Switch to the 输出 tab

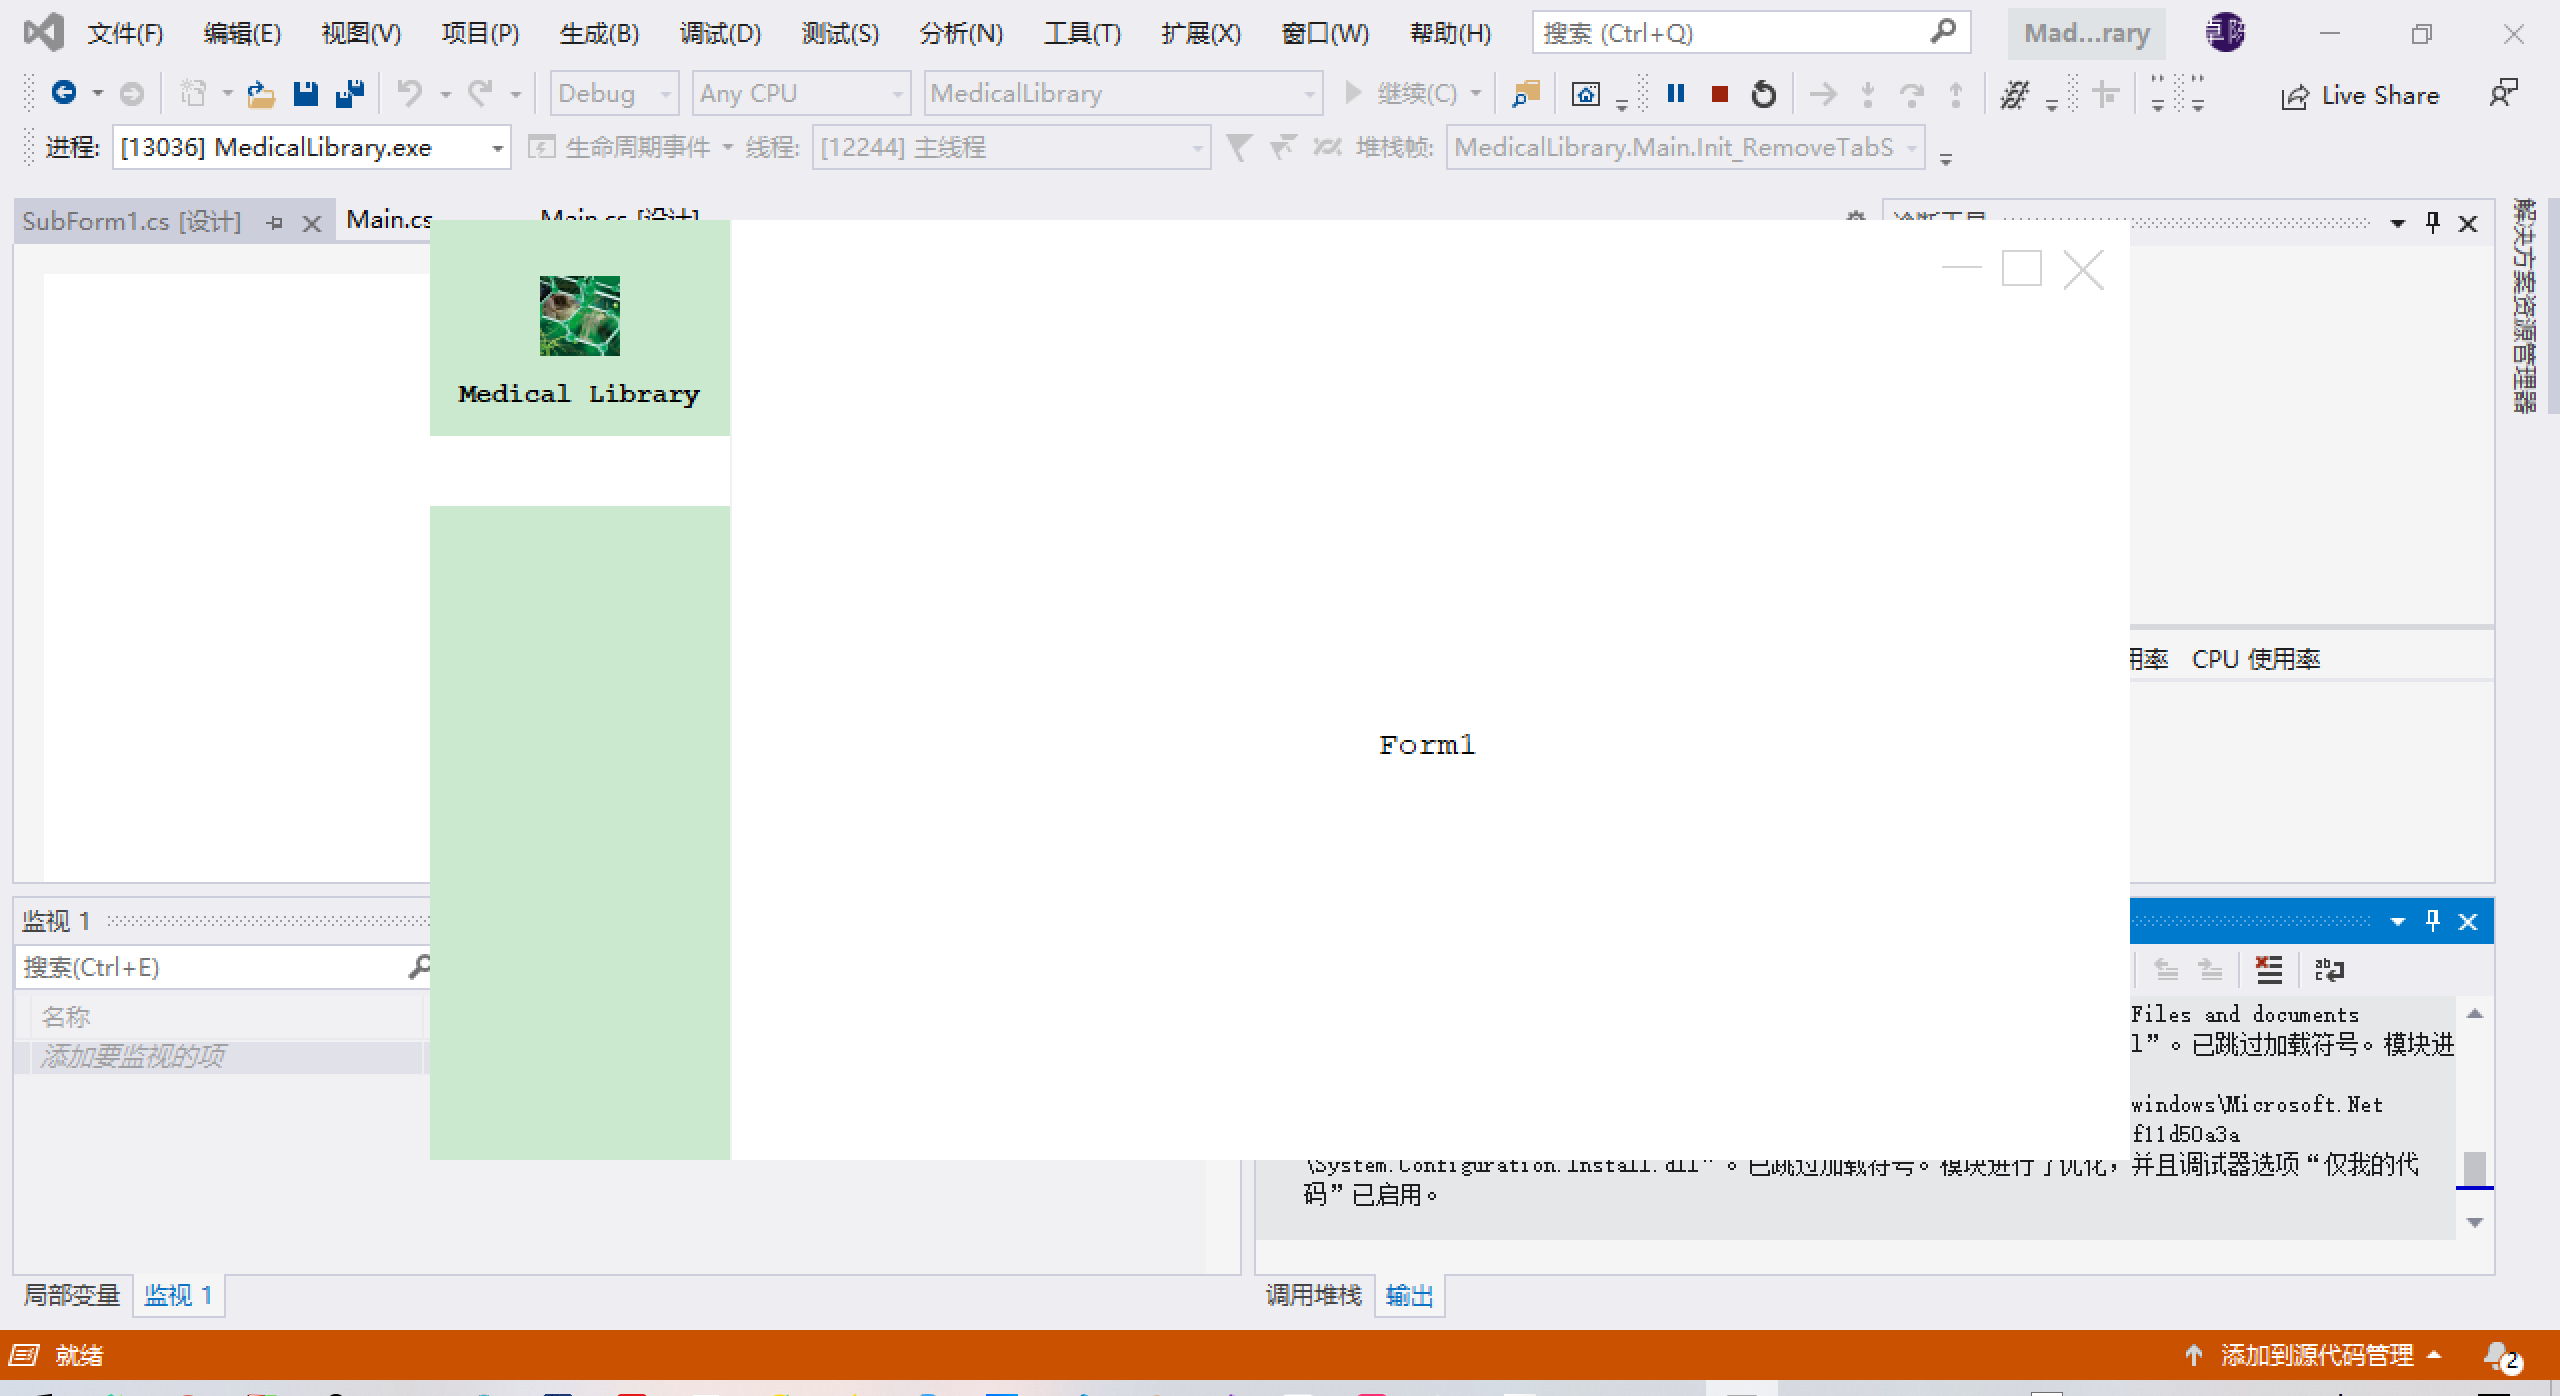(x=1409, y=1295)
